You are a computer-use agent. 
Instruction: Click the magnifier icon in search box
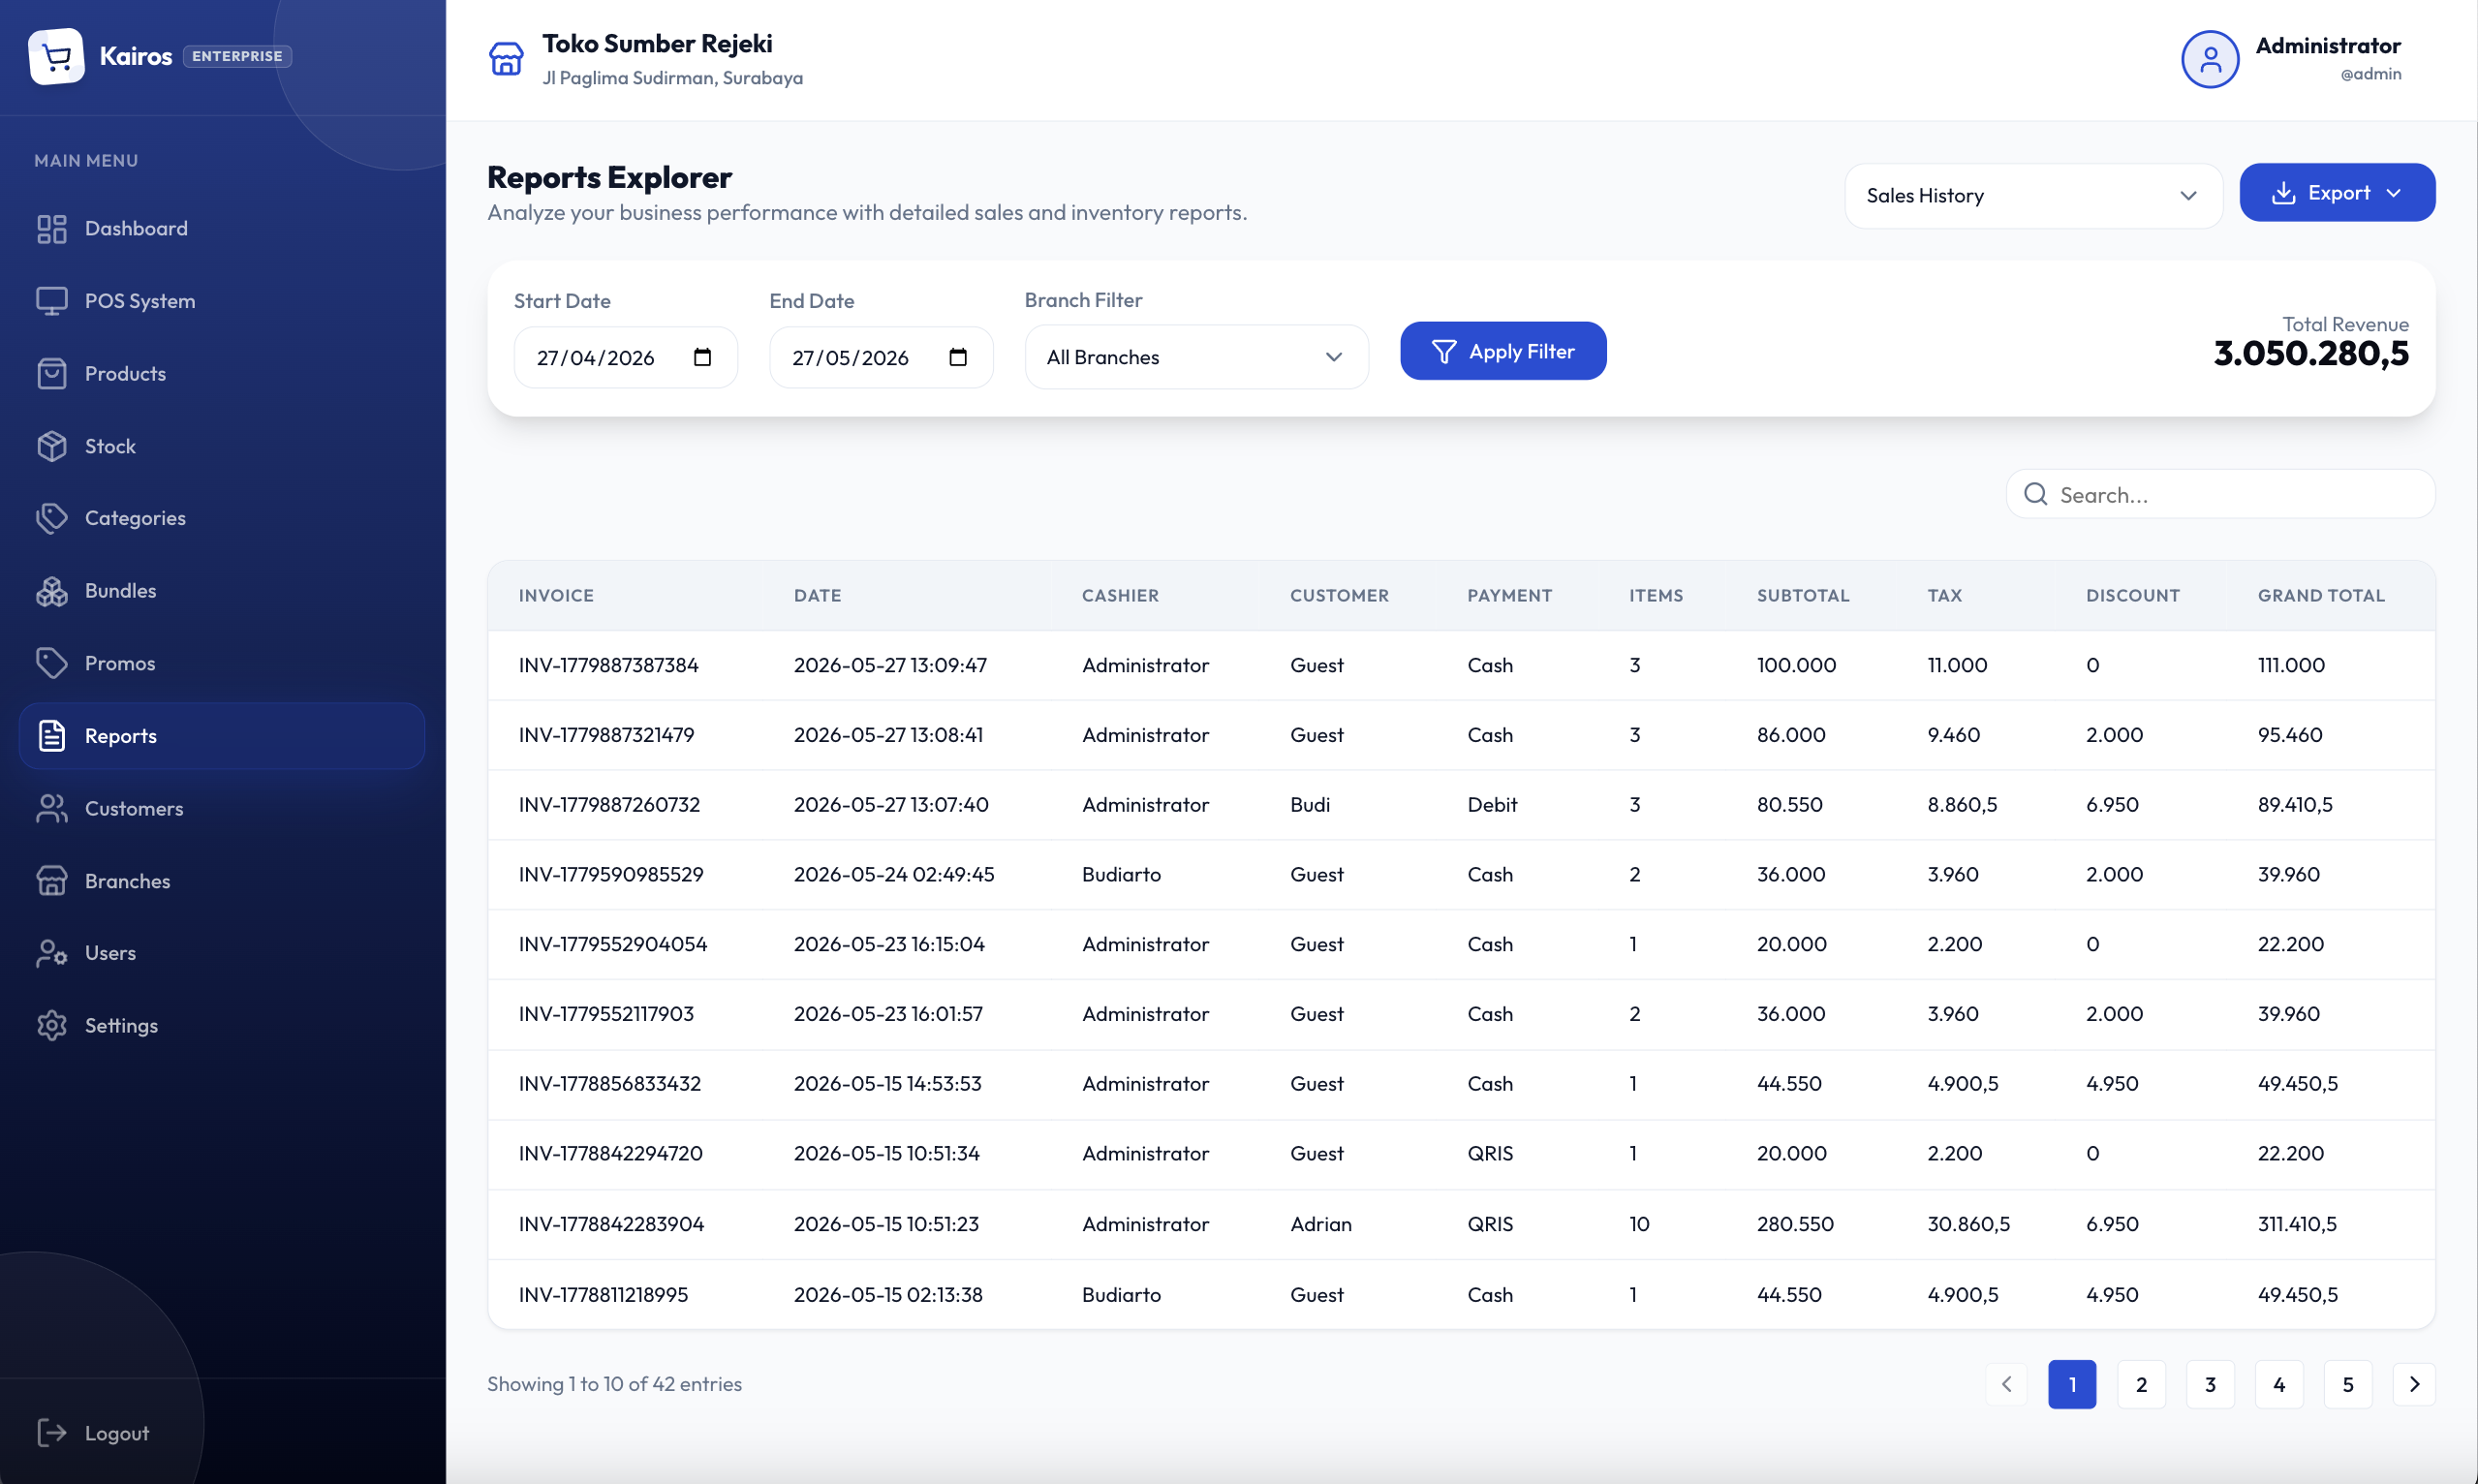(2035, 494)
